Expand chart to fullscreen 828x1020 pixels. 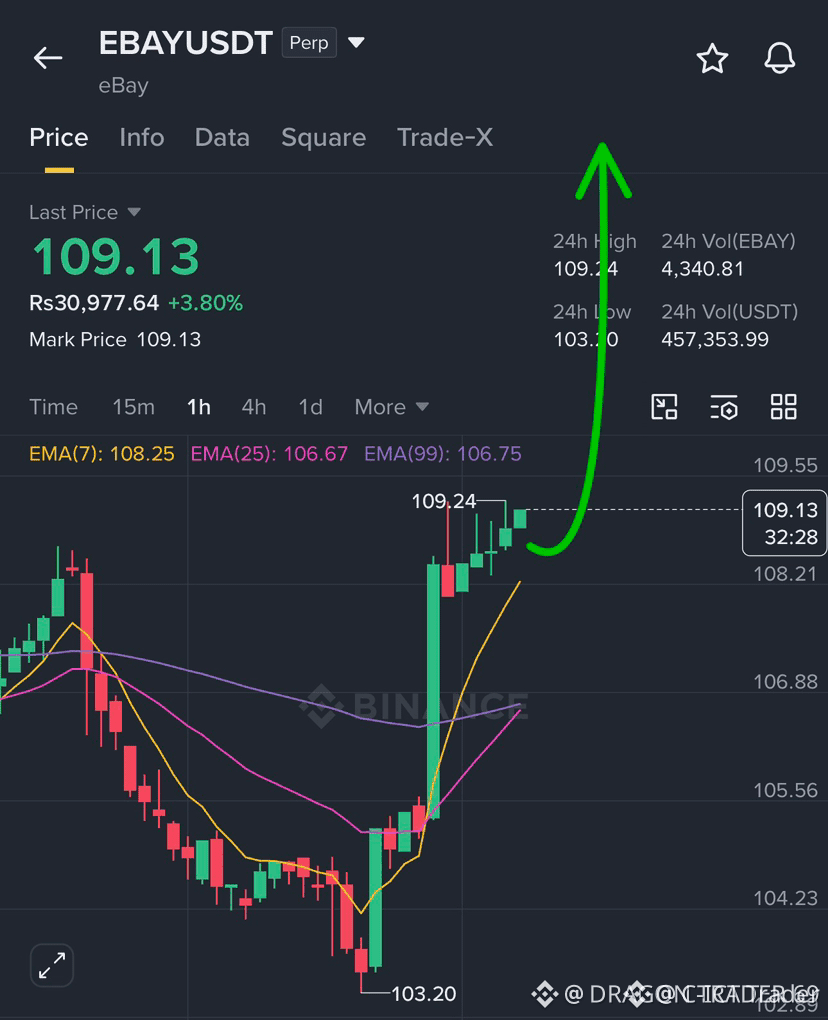[x=52, y=965]
